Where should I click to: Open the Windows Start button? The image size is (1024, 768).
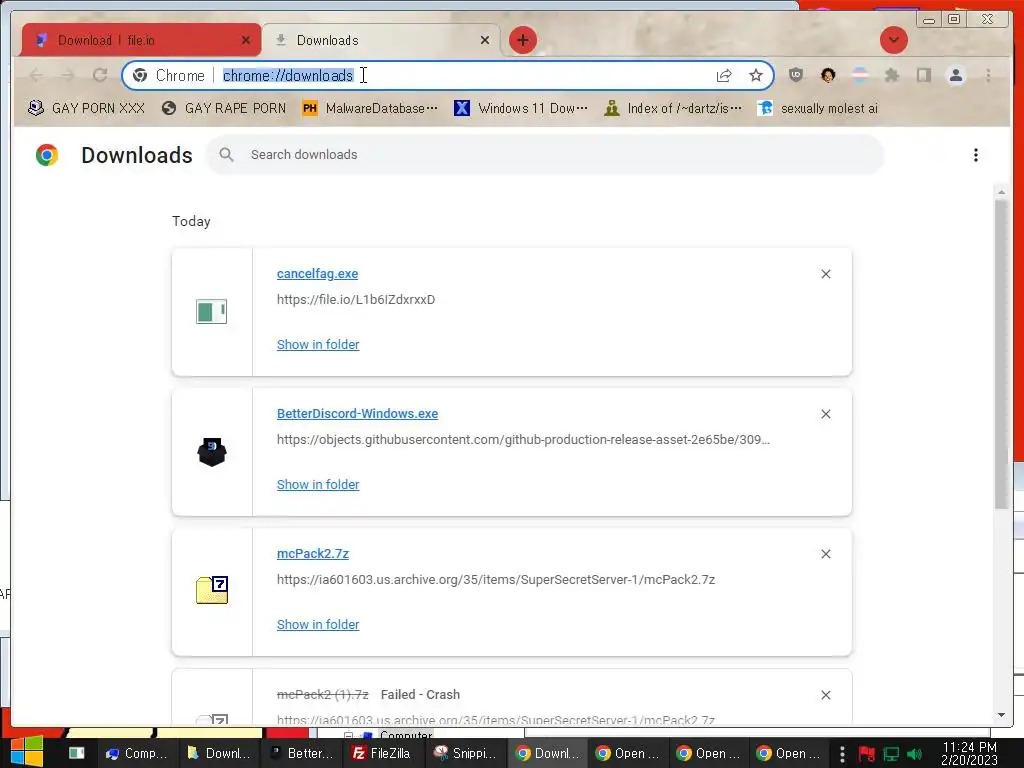click(27, 752)
